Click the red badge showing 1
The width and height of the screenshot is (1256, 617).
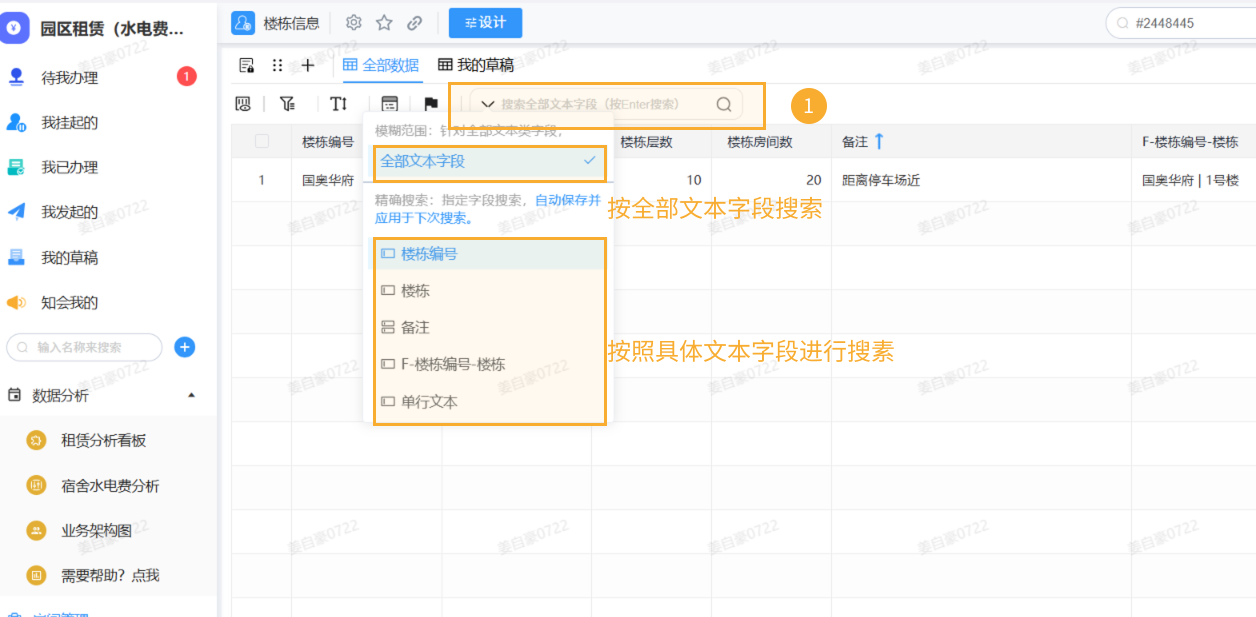tap(187, 76)
